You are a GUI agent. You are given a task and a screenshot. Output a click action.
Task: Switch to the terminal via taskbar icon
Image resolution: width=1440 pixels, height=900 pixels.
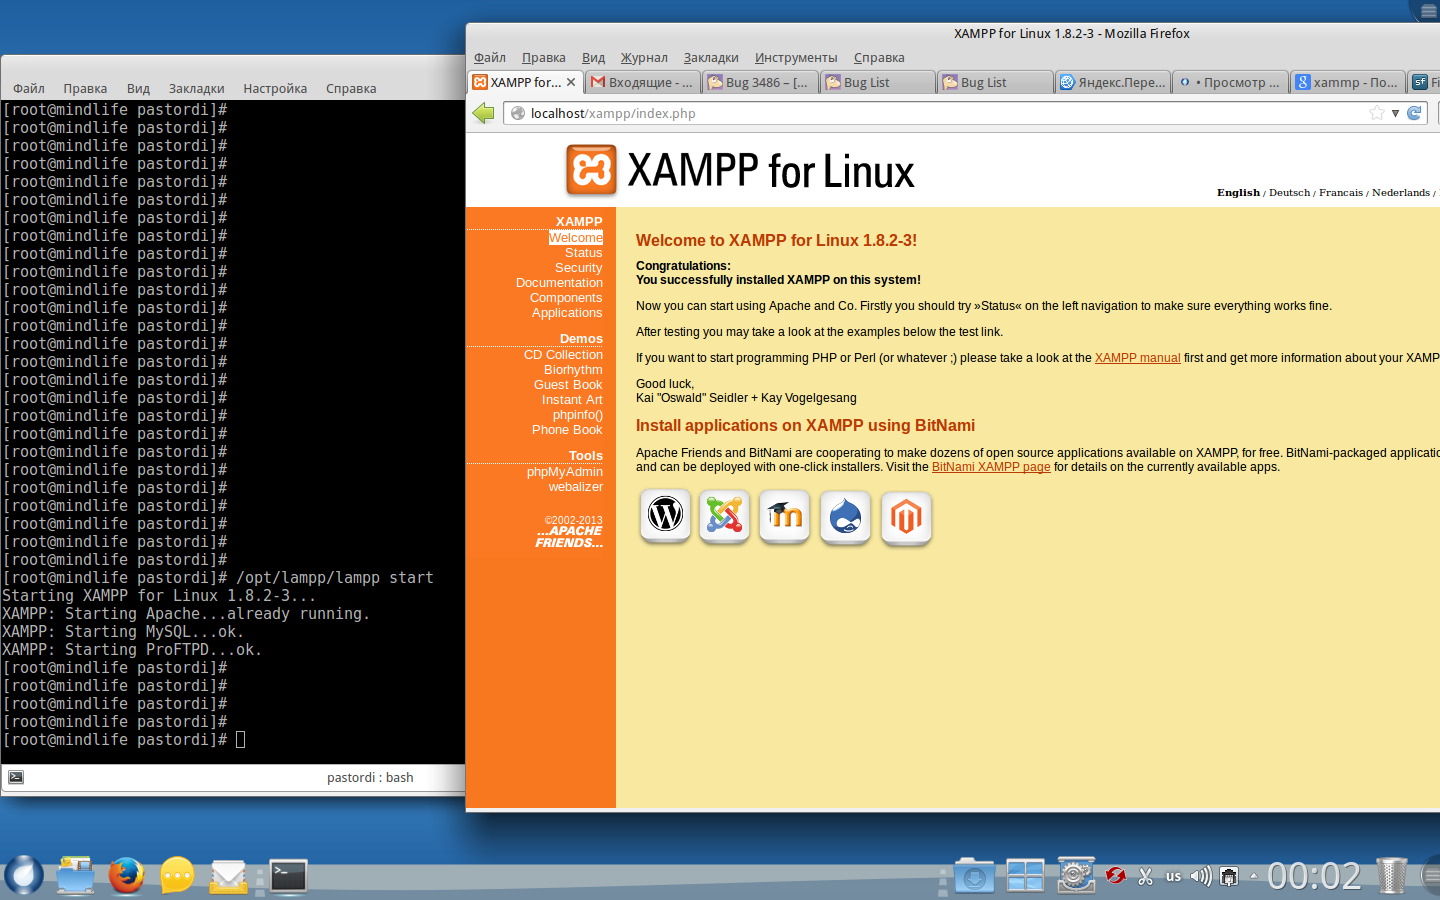pos(289,876)
